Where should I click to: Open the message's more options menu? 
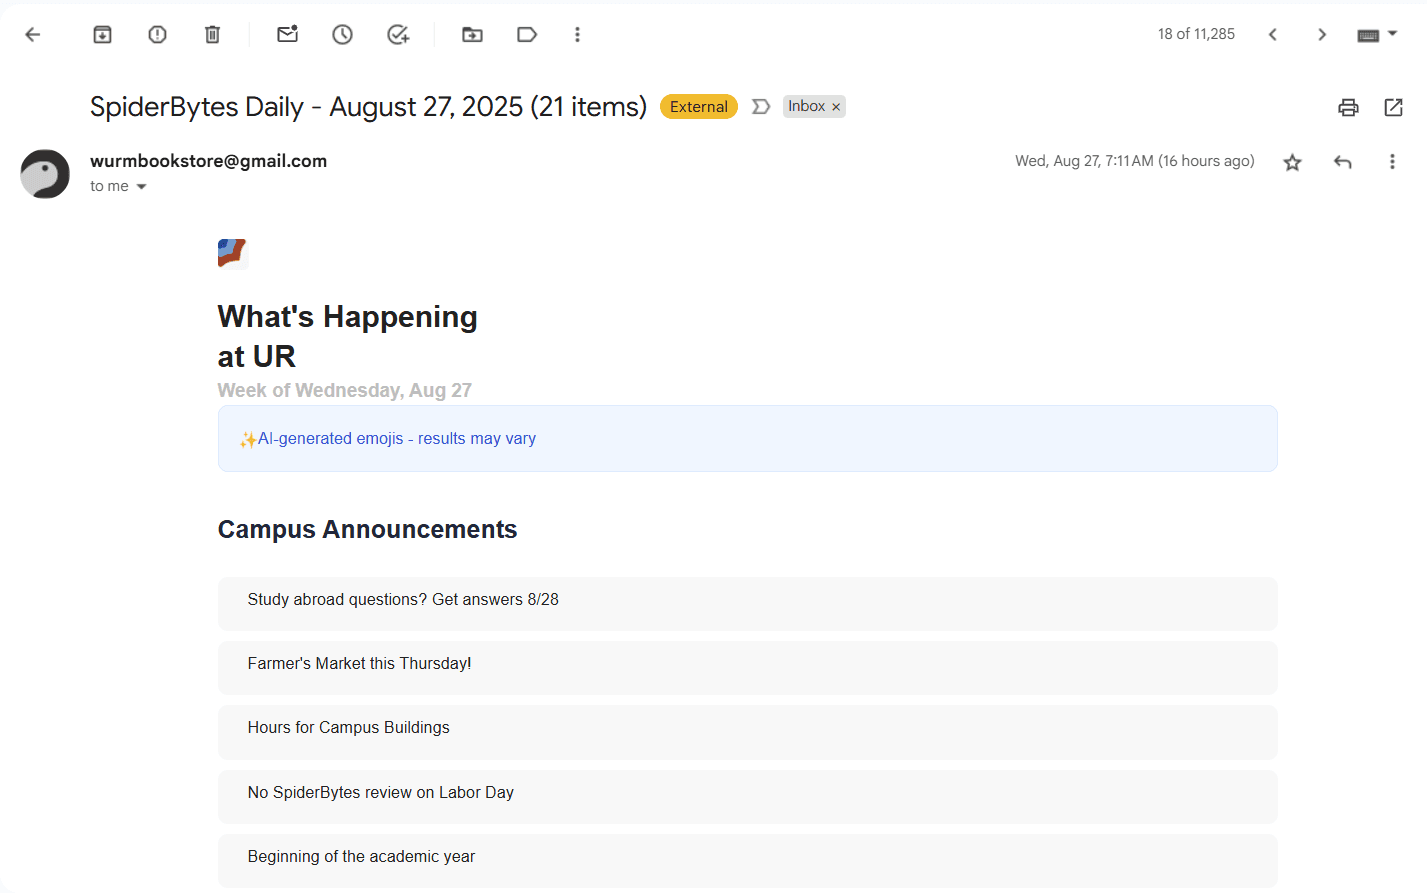1392,162
